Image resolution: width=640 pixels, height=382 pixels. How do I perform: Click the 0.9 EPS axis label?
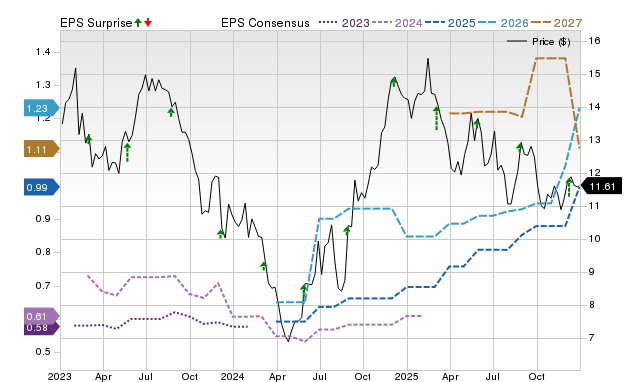click(x=43, y=219)
